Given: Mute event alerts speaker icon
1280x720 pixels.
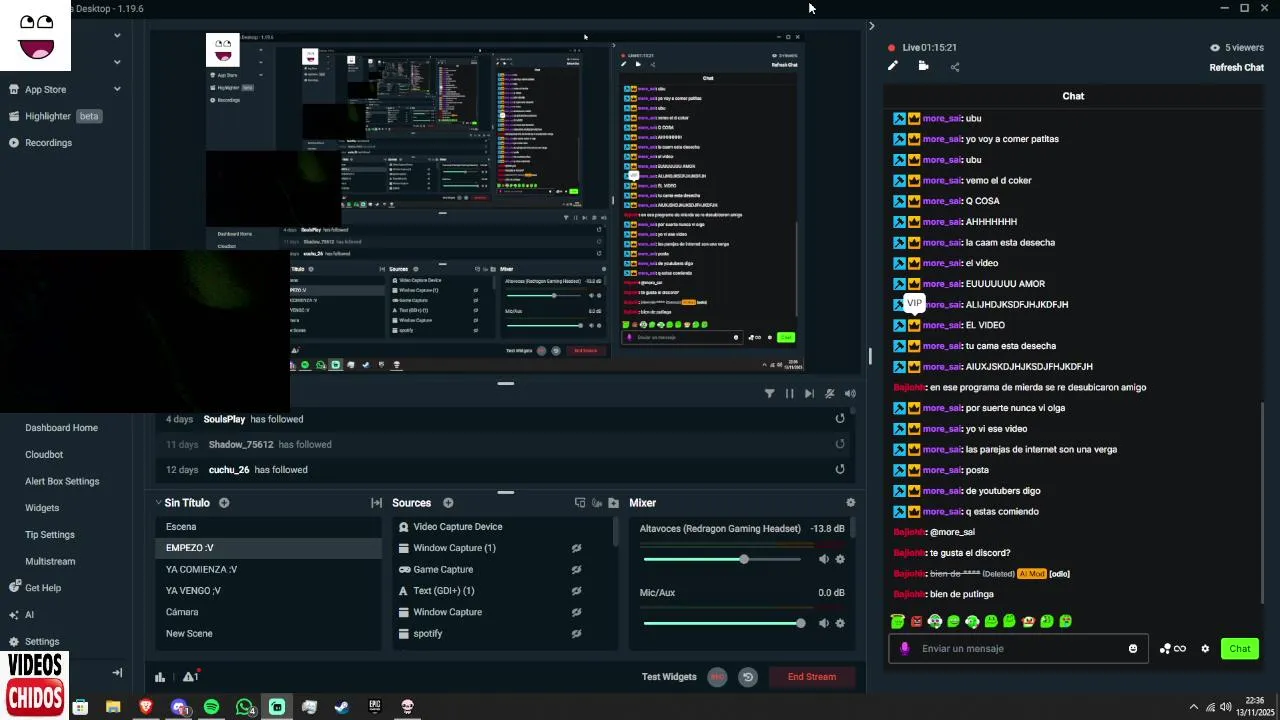Looking at the screenshot, I should (850, 393).
